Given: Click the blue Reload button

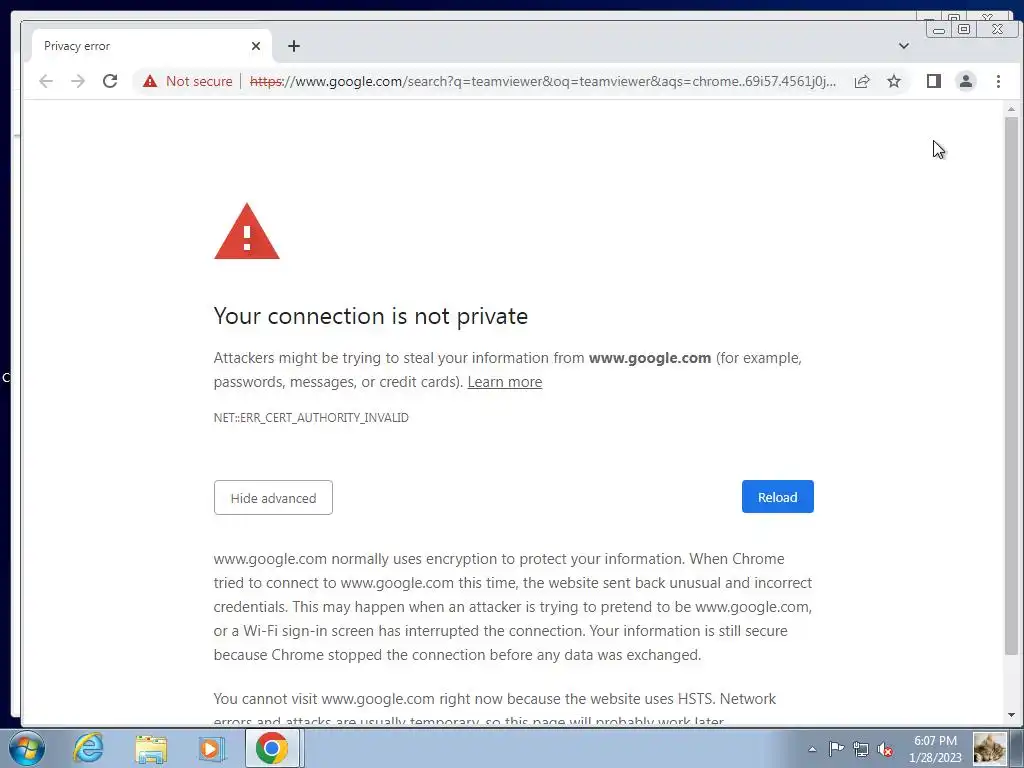Looking at the screenshot, I should coord(778,497).
